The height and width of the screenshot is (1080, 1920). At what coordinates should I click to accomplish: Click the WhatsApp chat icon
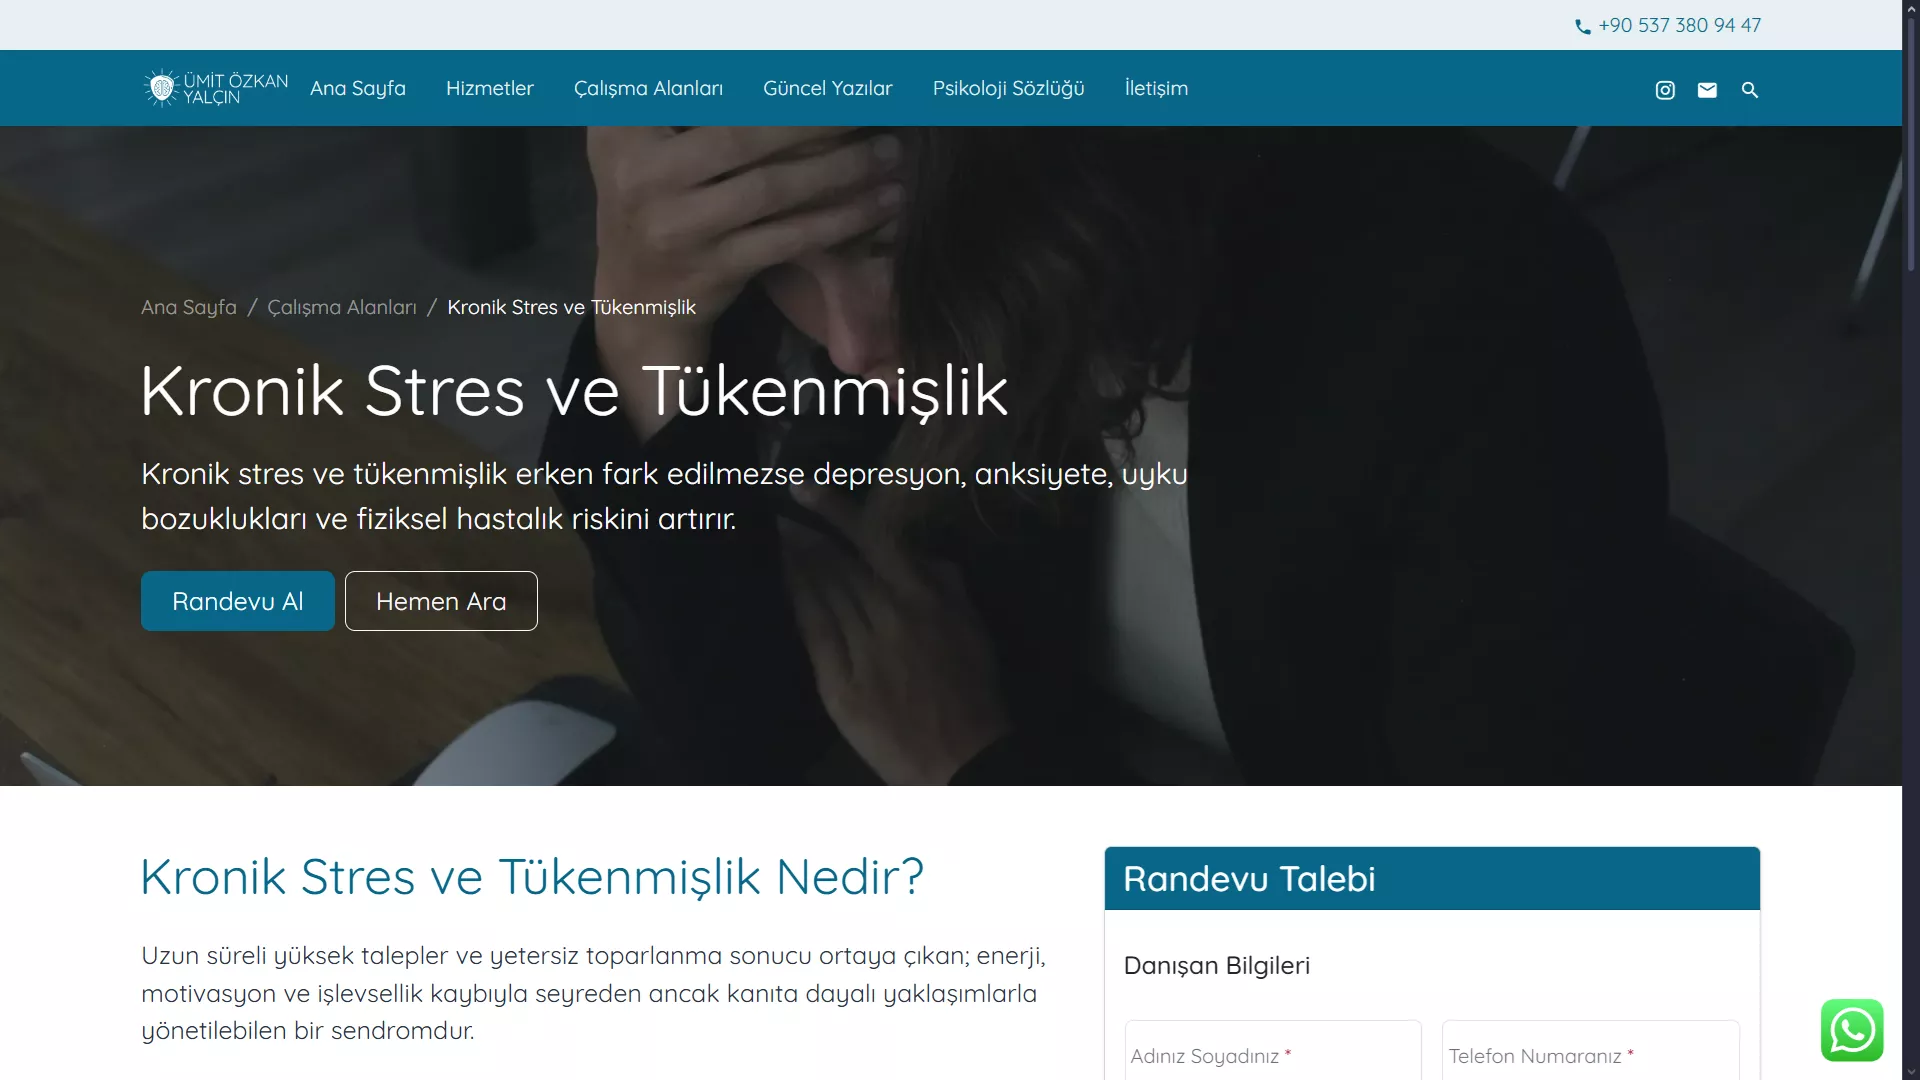pos(1852,1030)
